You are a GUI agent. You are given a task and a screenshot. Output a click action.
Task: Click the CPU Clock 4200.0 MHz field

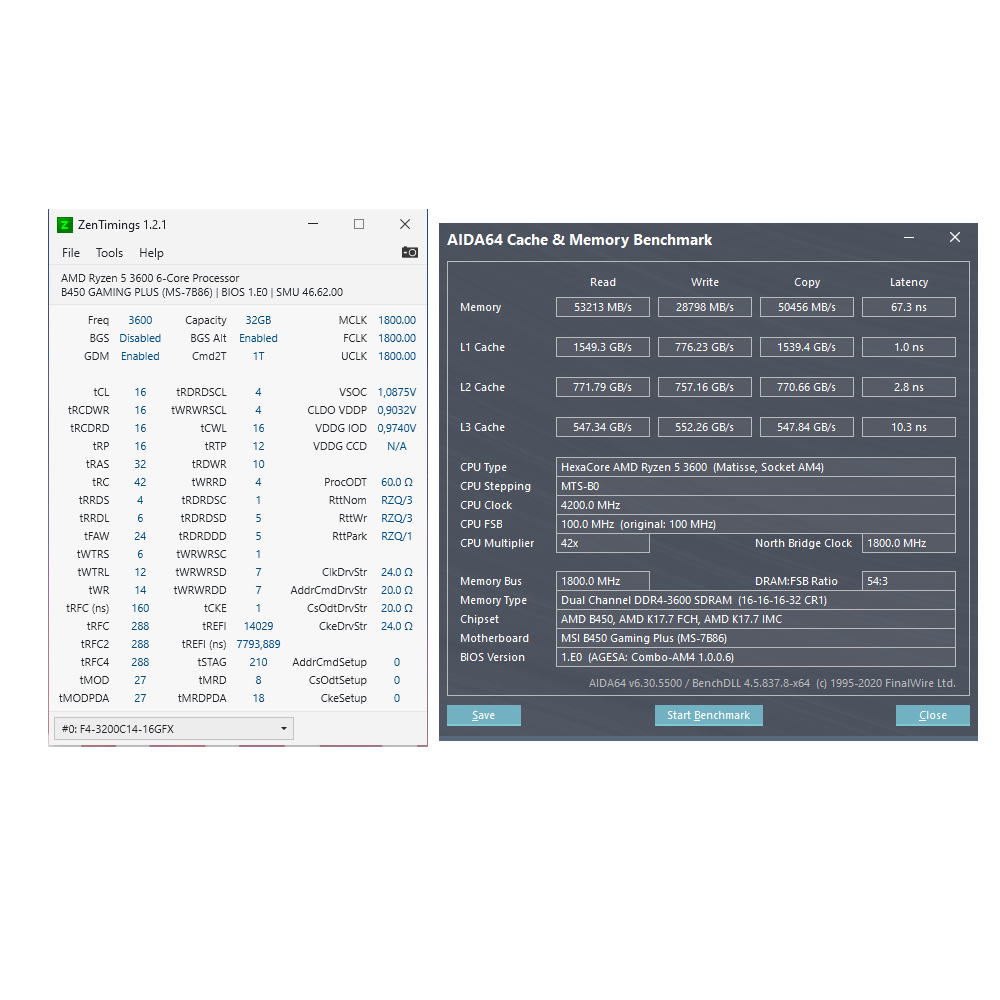coord(756,505)
